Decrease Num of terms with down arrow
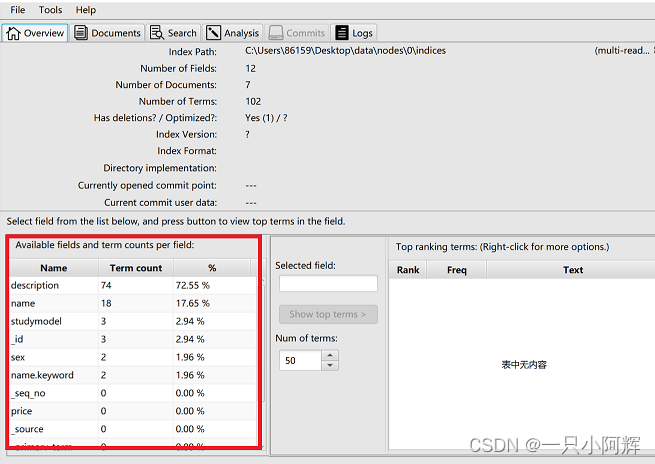Viewport: 655px width, 464px height. [330, 365]
